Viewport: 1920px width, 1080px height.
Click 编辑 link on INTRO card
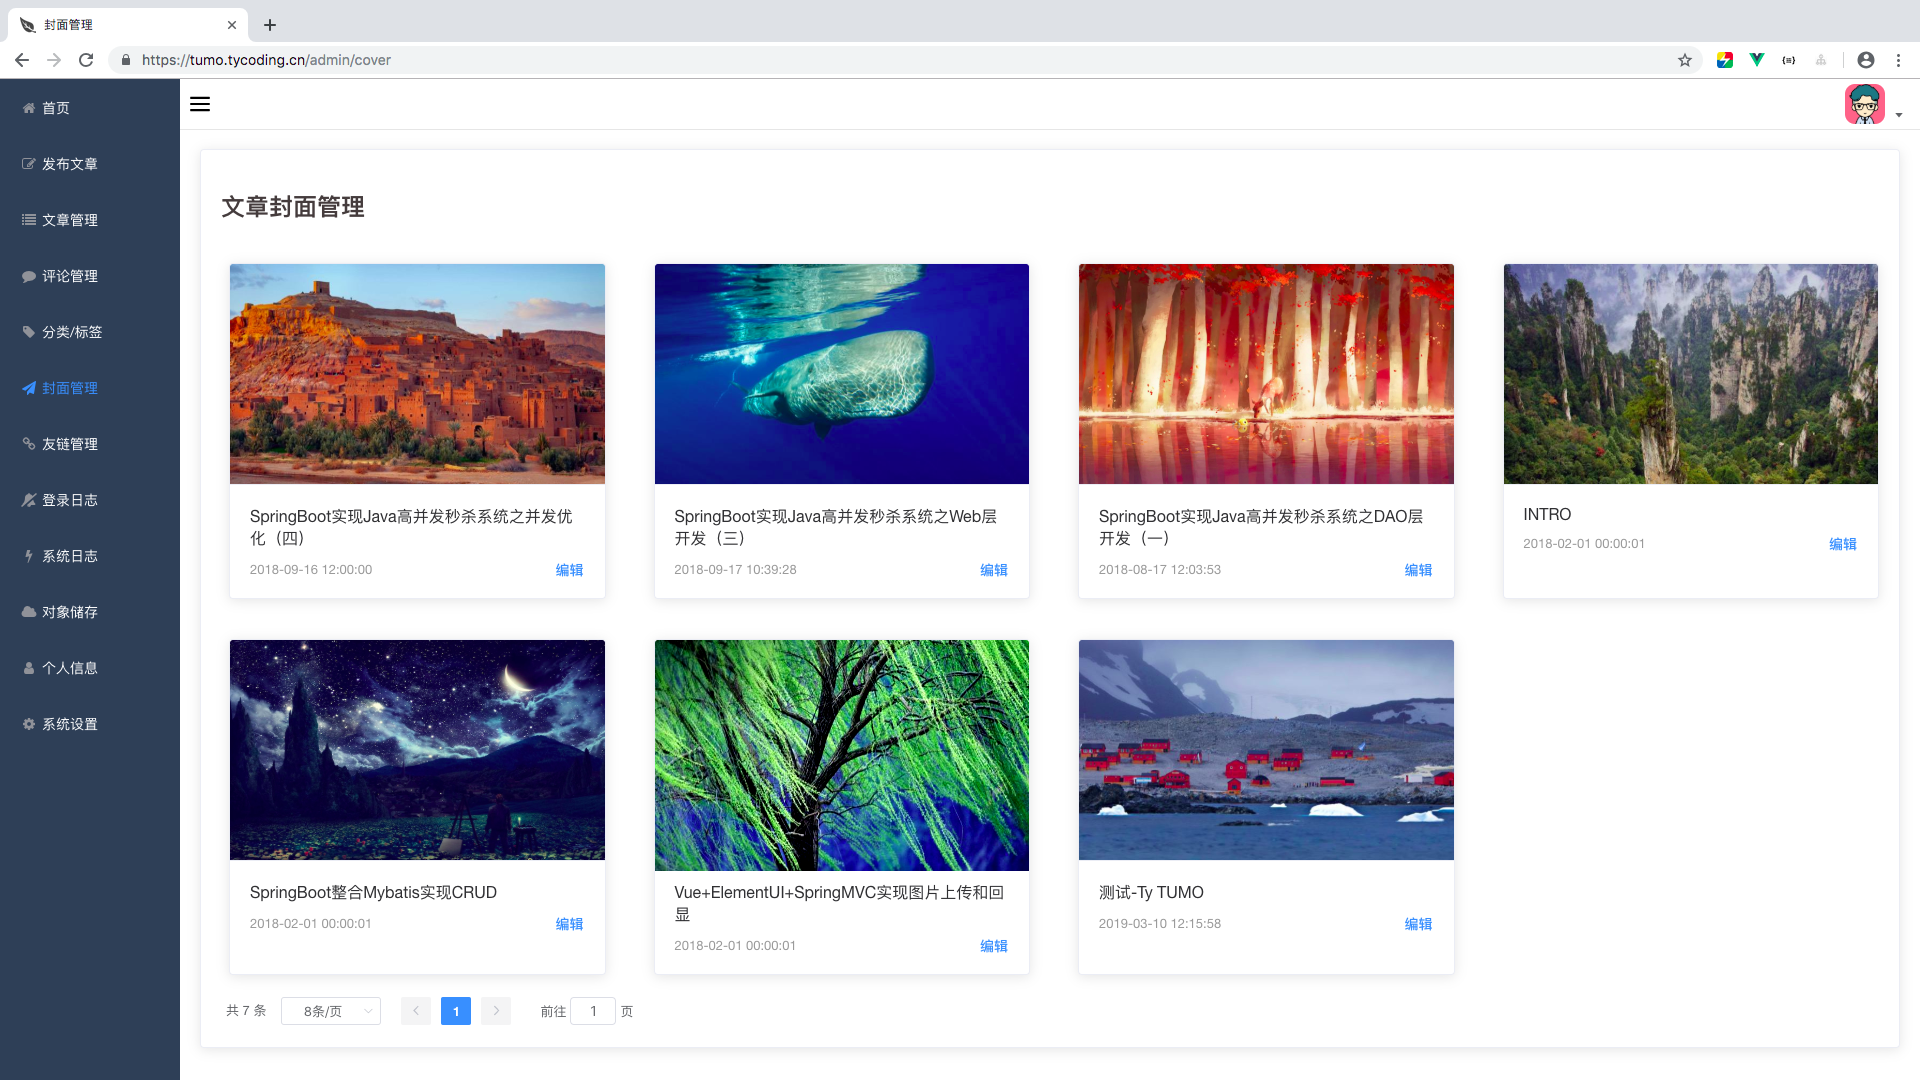pyautogui.click(x=1842, y=544)
